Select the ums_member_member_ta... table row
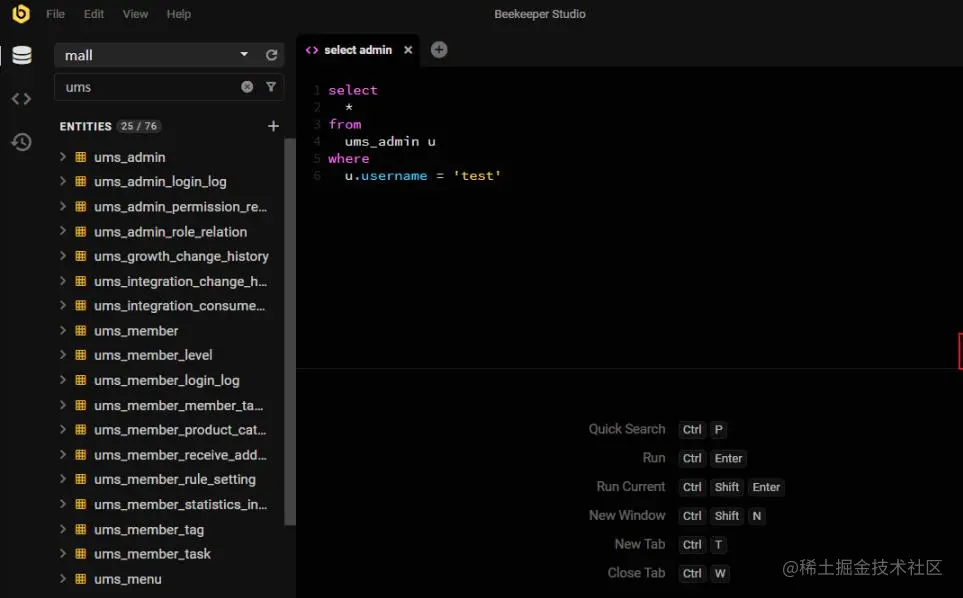The height and width of the screenshot is (598, 963). (x=169, y=405)
